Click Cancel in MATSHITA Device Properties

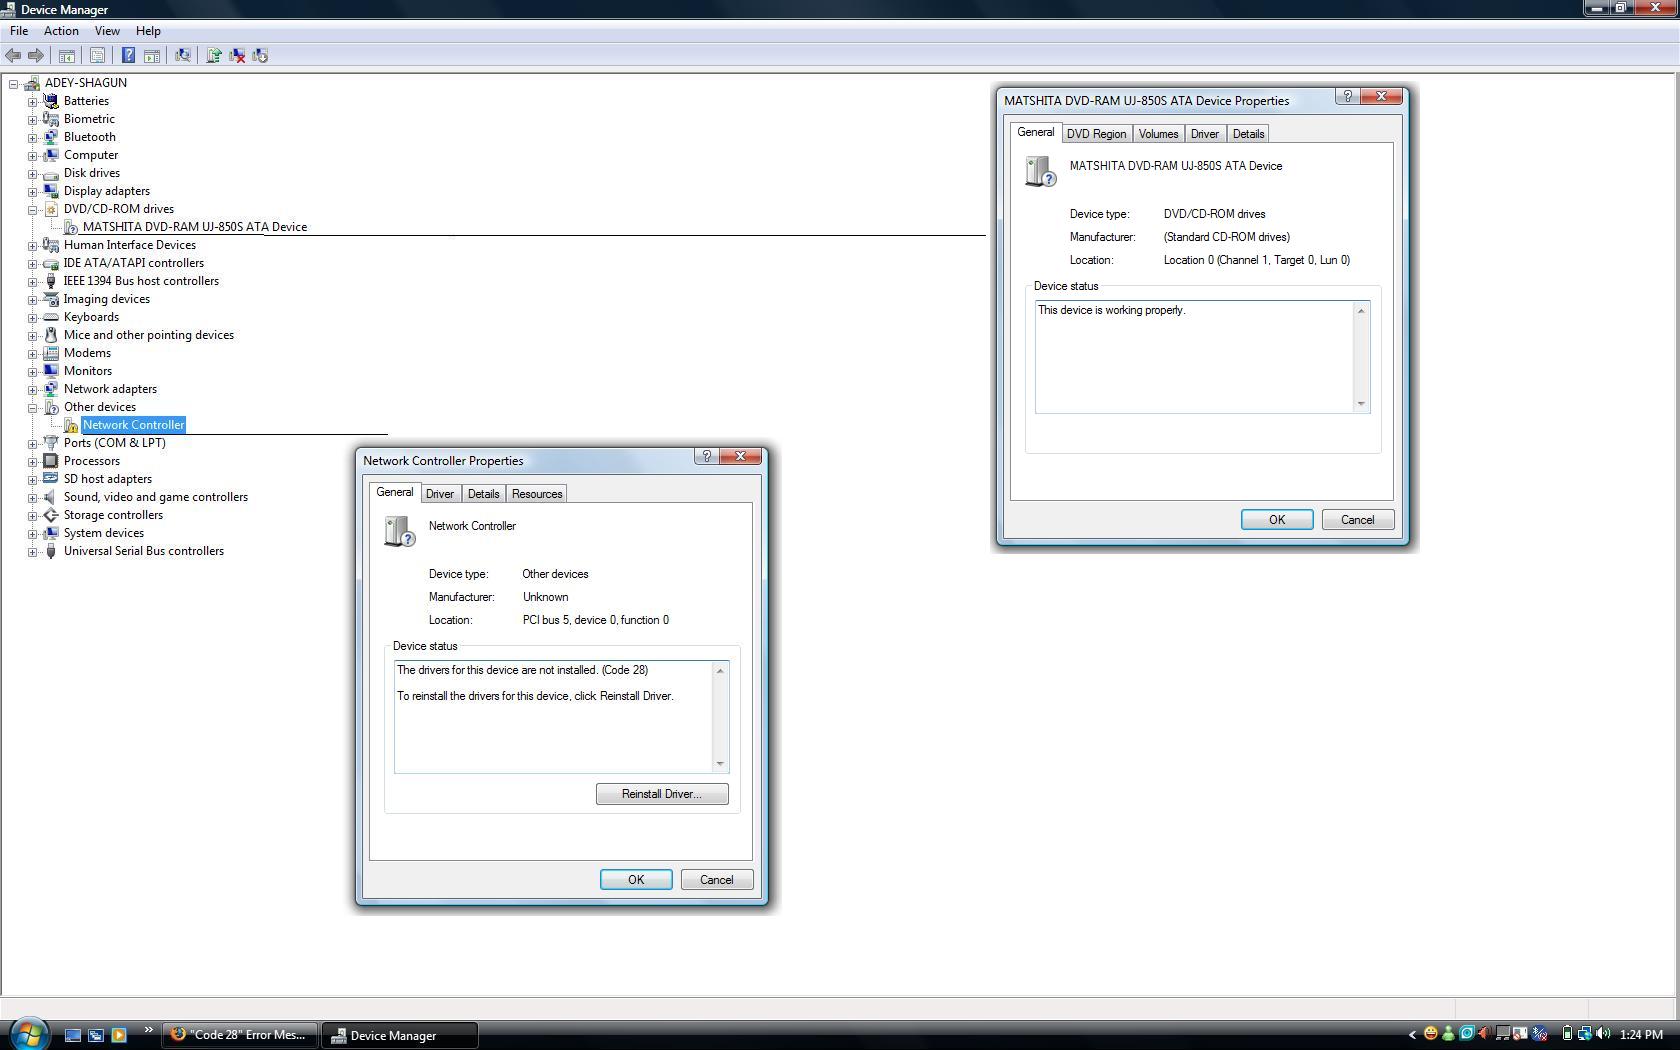1357,520
